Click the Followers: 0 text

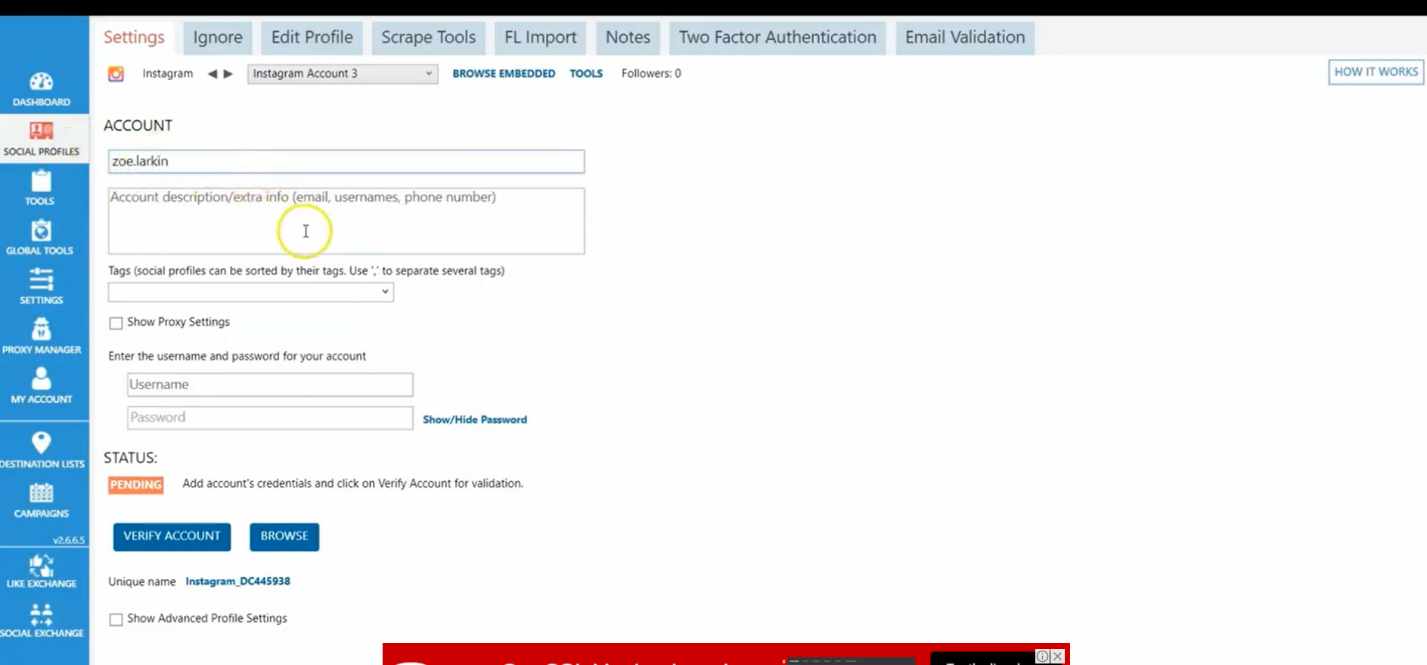pos(651,74)
